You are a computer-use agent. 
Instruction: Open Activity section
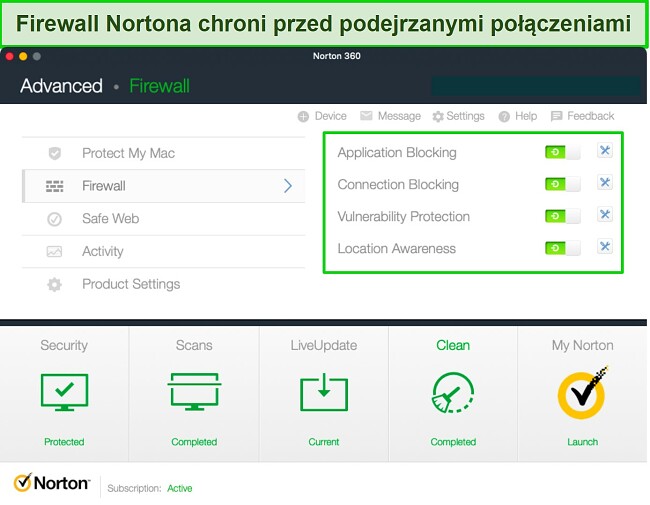pos(164,252)
